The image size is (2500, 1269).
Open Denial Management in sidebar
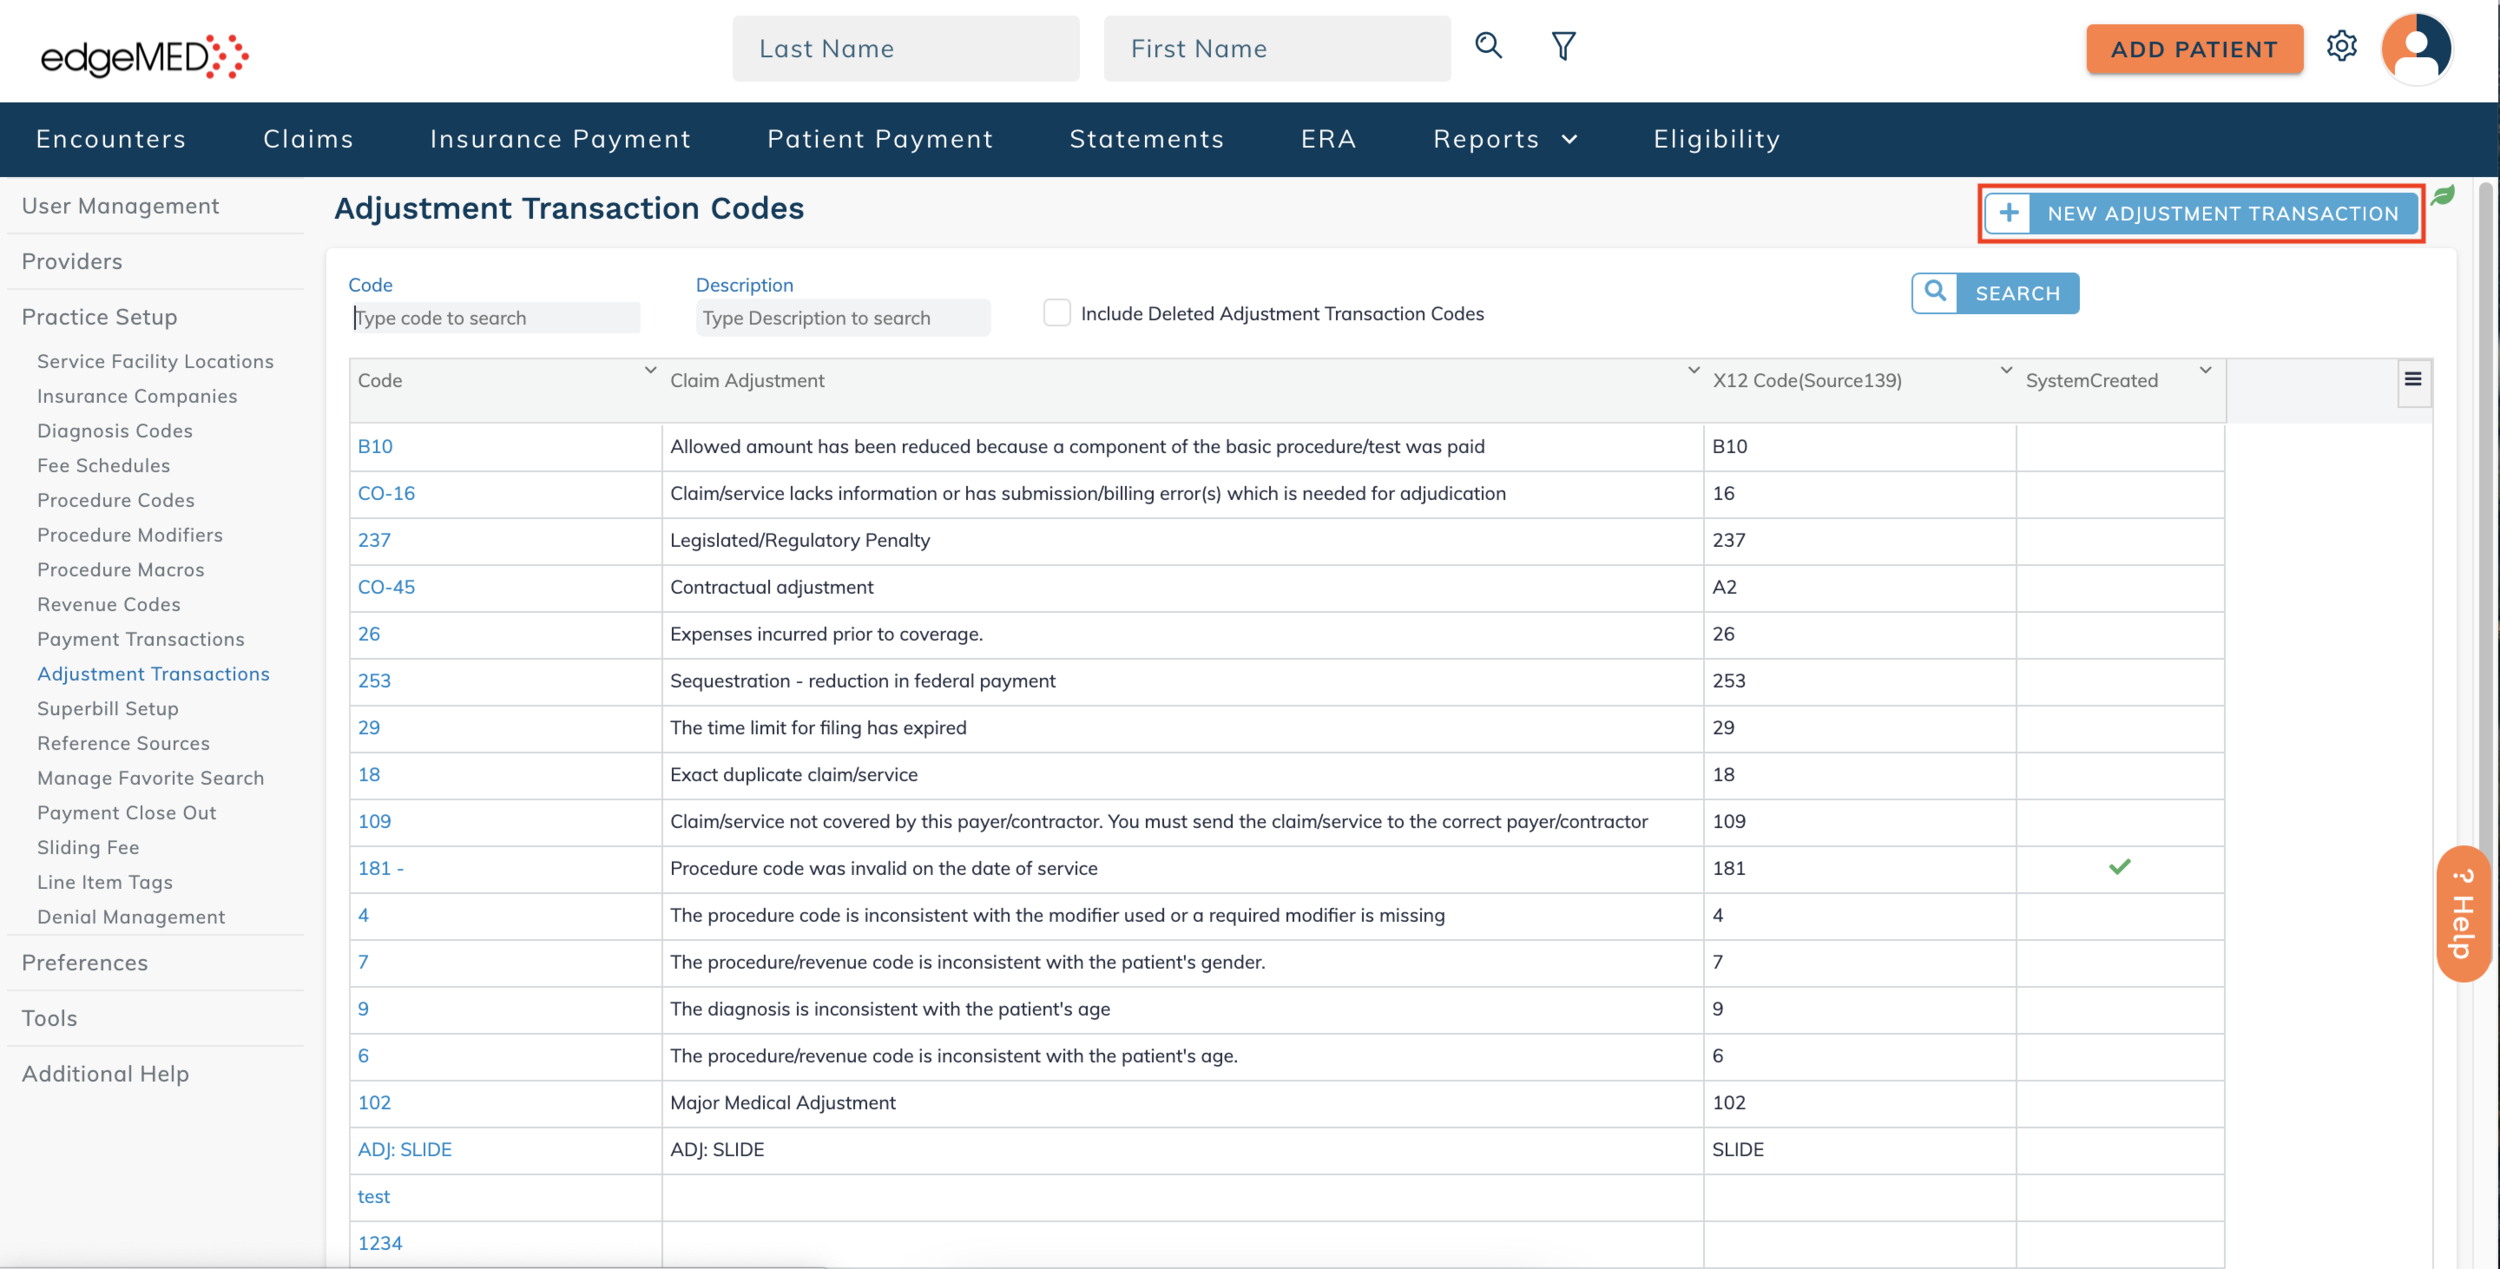coord(130,917)
